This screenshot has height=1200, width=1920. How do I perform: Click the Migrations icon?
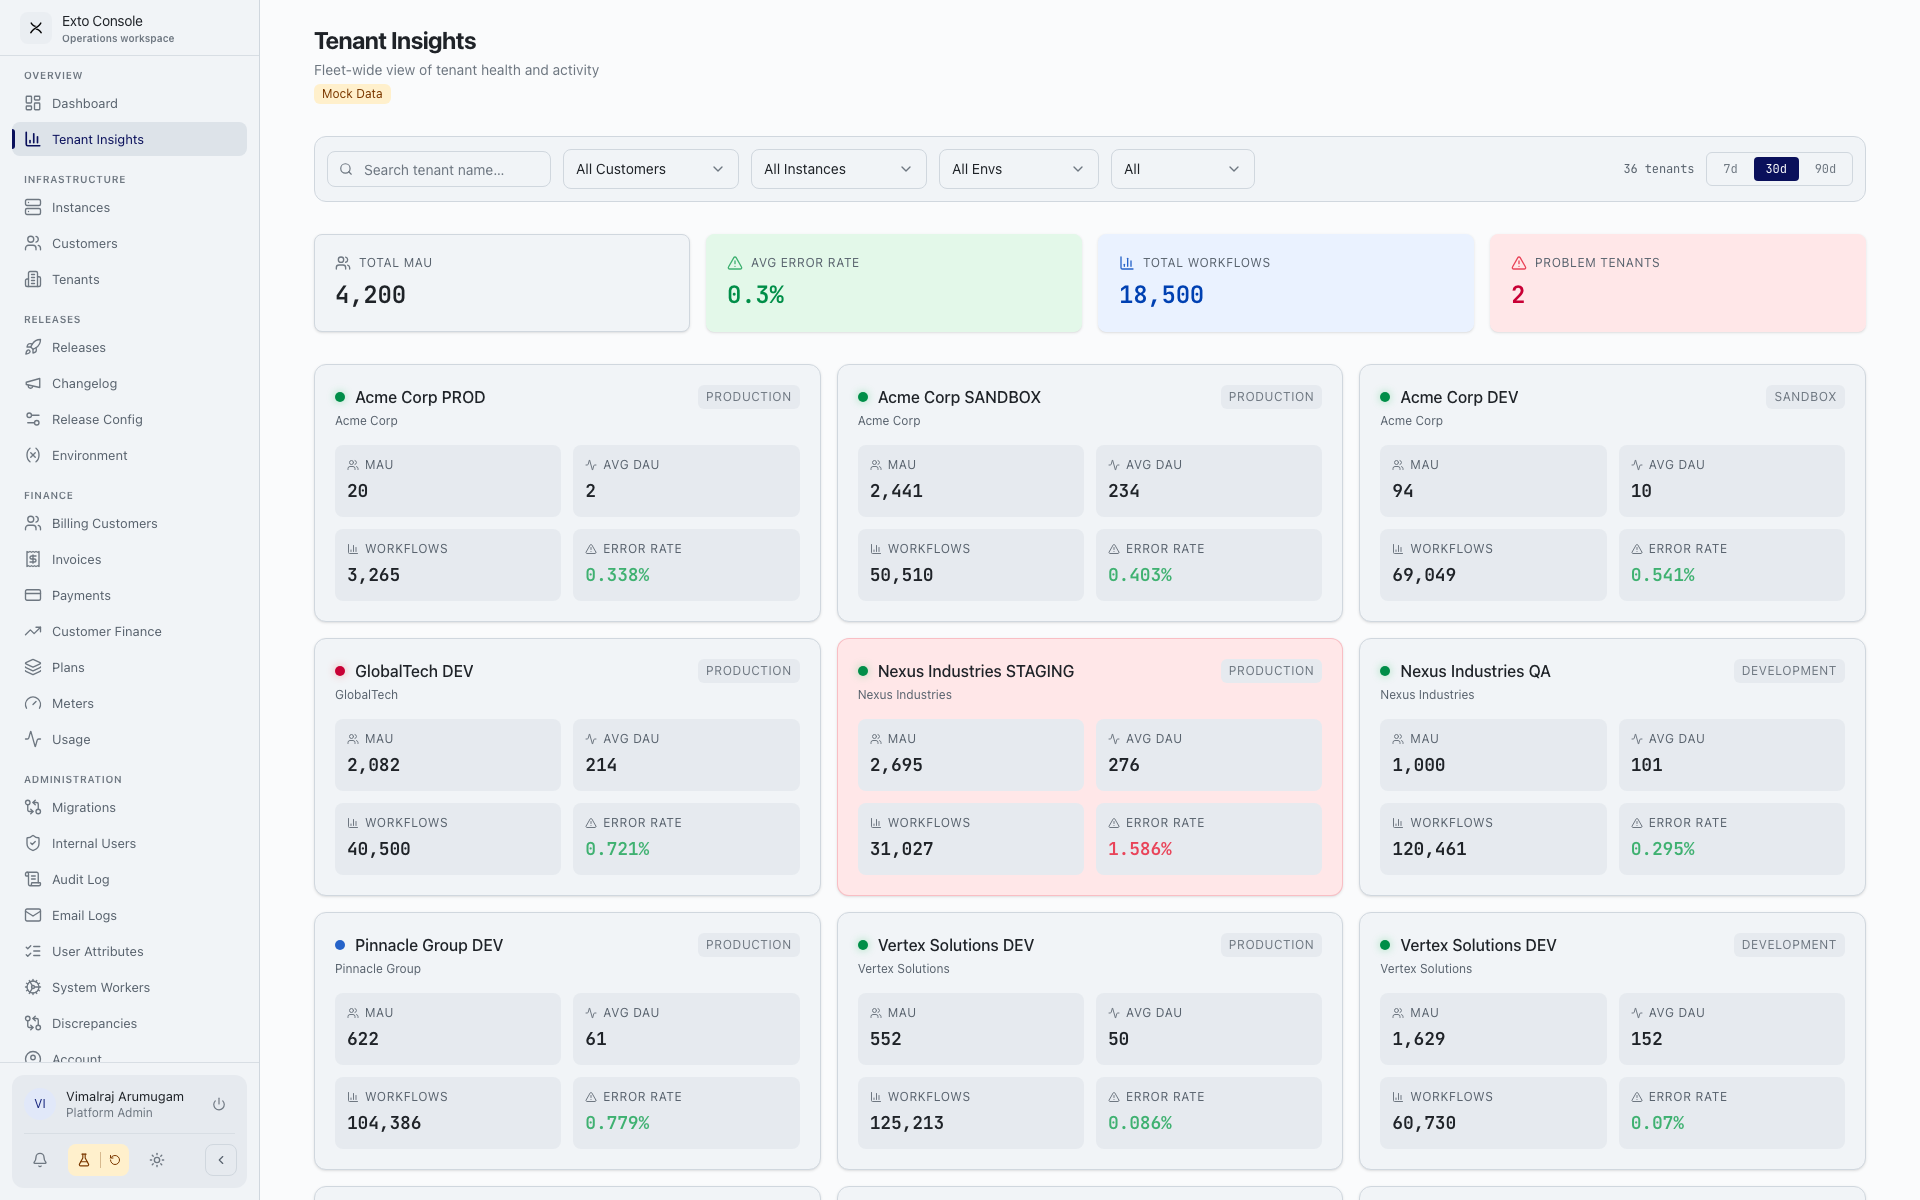pyautogui.click(x=33, y=807)
